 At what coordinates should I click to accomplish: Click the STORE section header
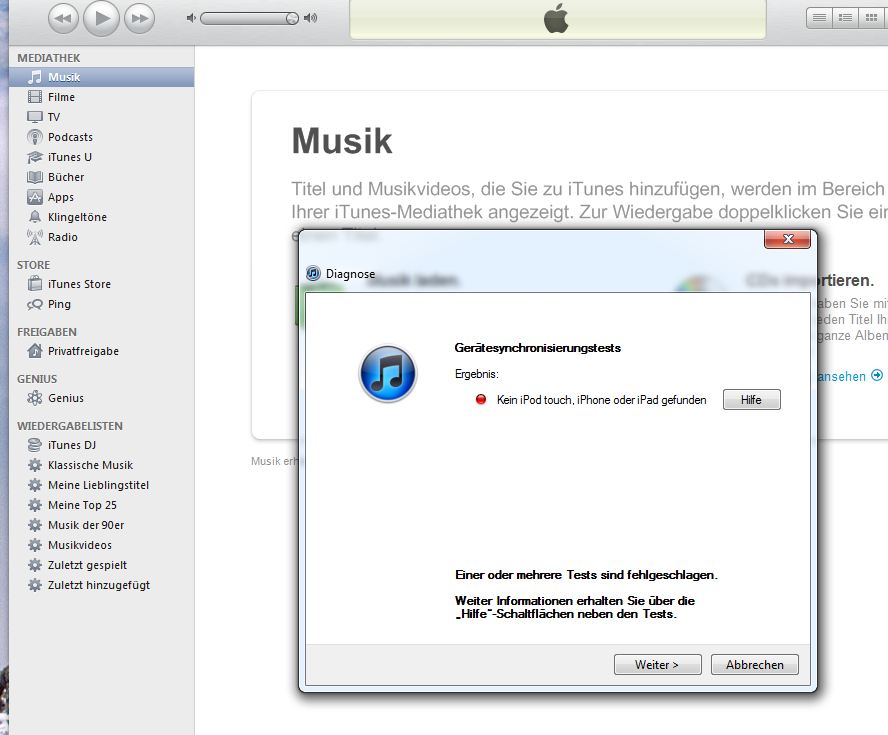point(33,265)
